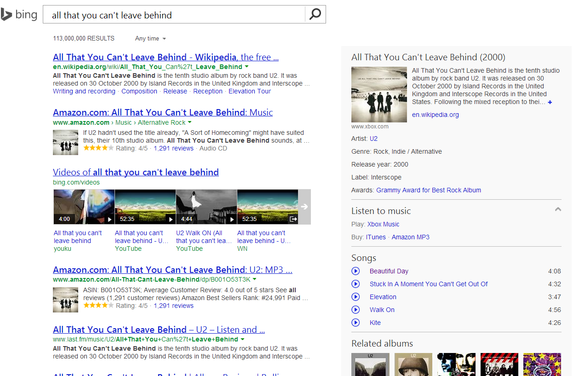The image size is (579, 376).
Task: Open Grammy Award for Best Rock Album link
Action: (428, 191)
